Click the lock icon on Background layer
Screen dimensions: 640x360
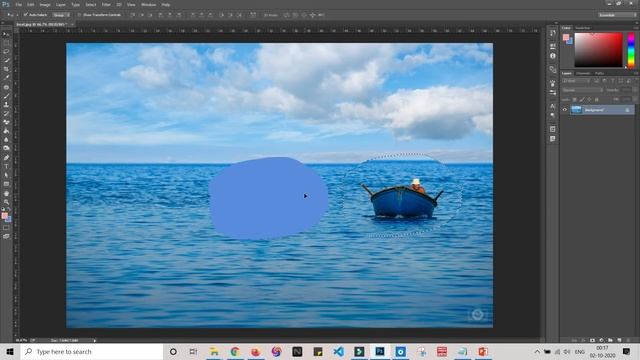pyautogui.click(x=627, y=110)
